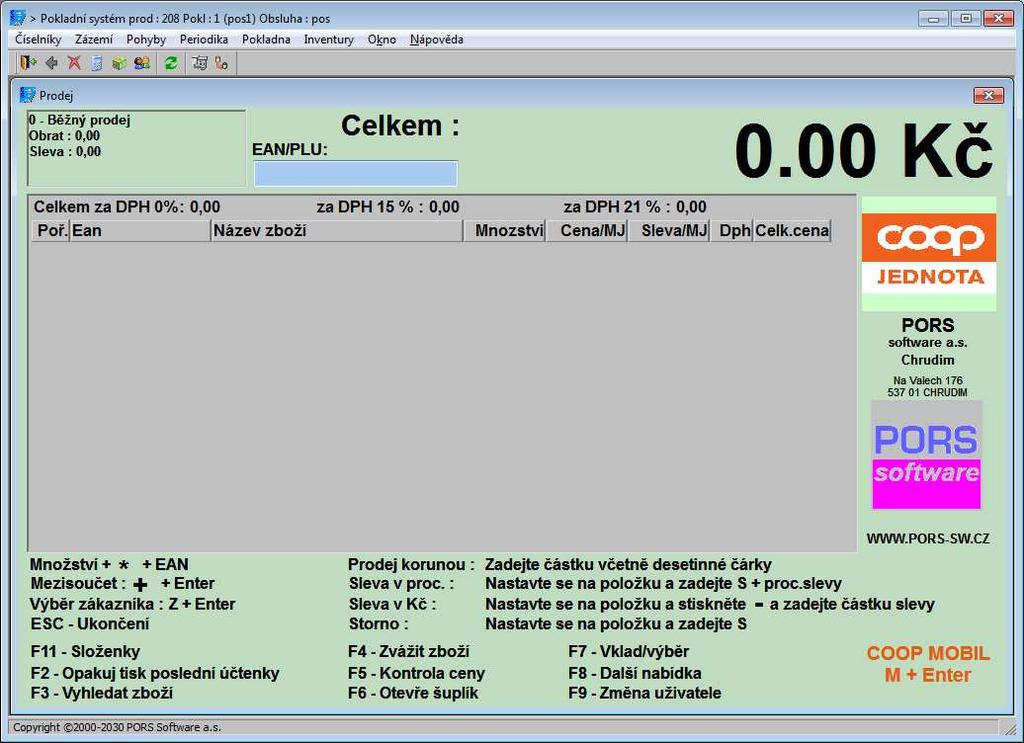Click the exit door toolbar icon
The height and width of the screenshot is (743, 1024).
(x=28, y=63)
